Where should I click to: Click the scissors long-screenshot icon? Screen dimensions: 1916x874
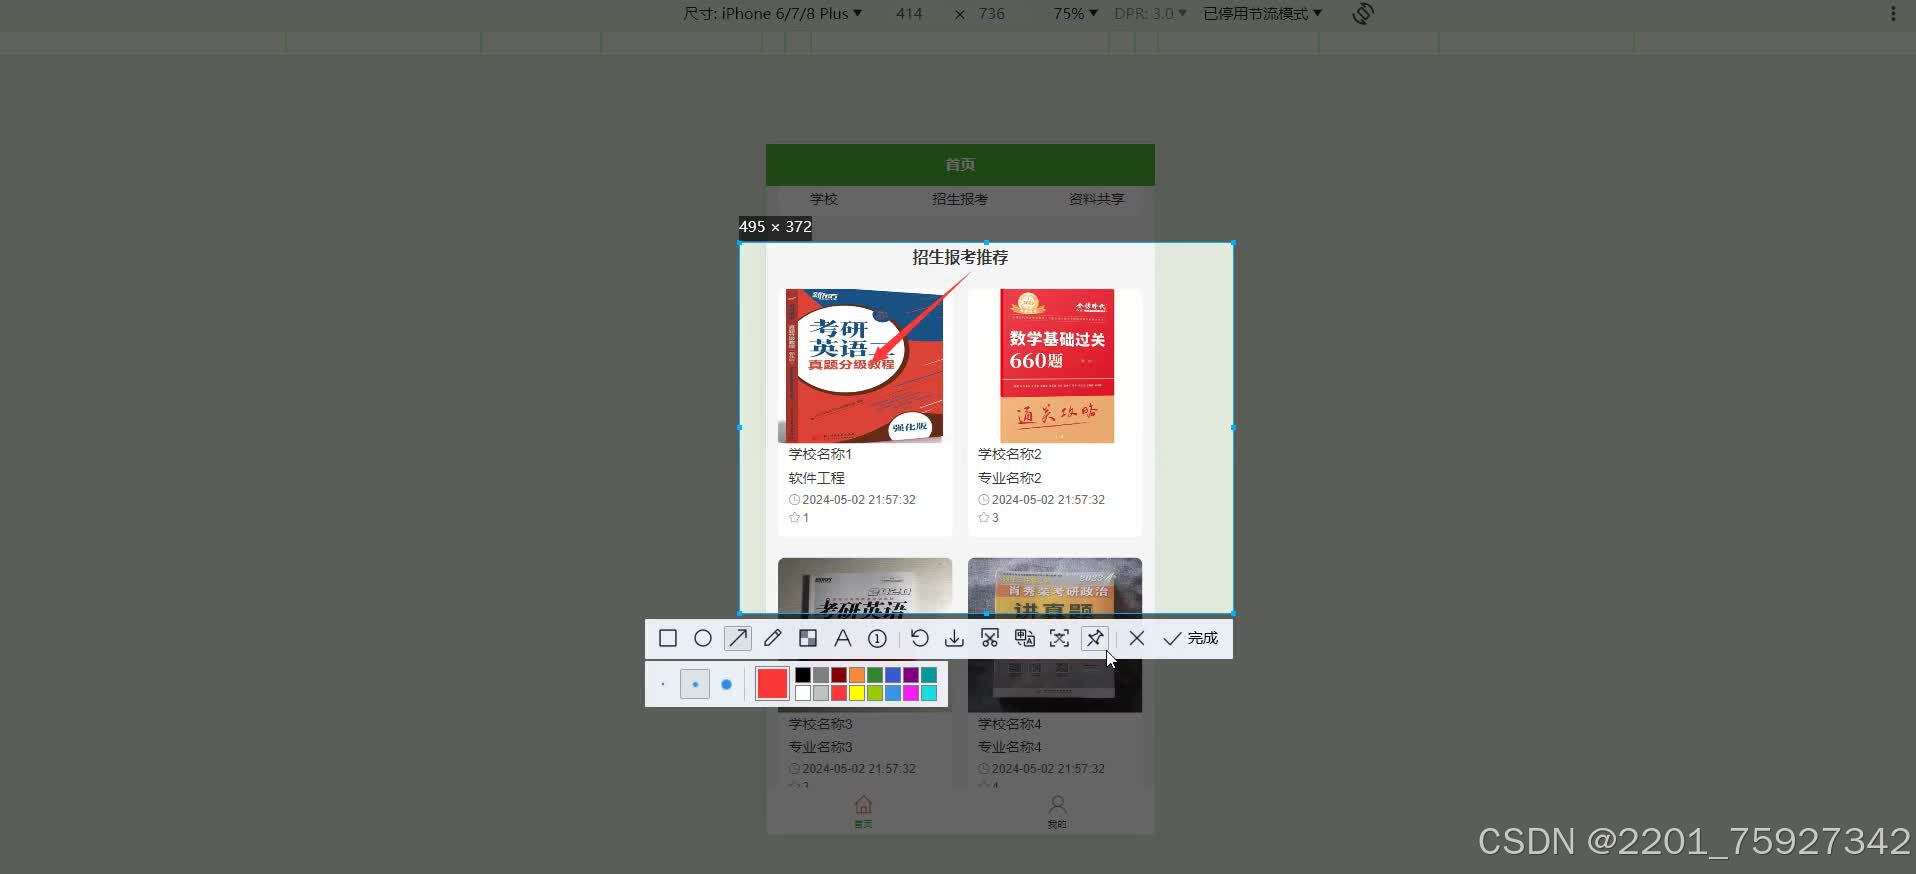990,638
